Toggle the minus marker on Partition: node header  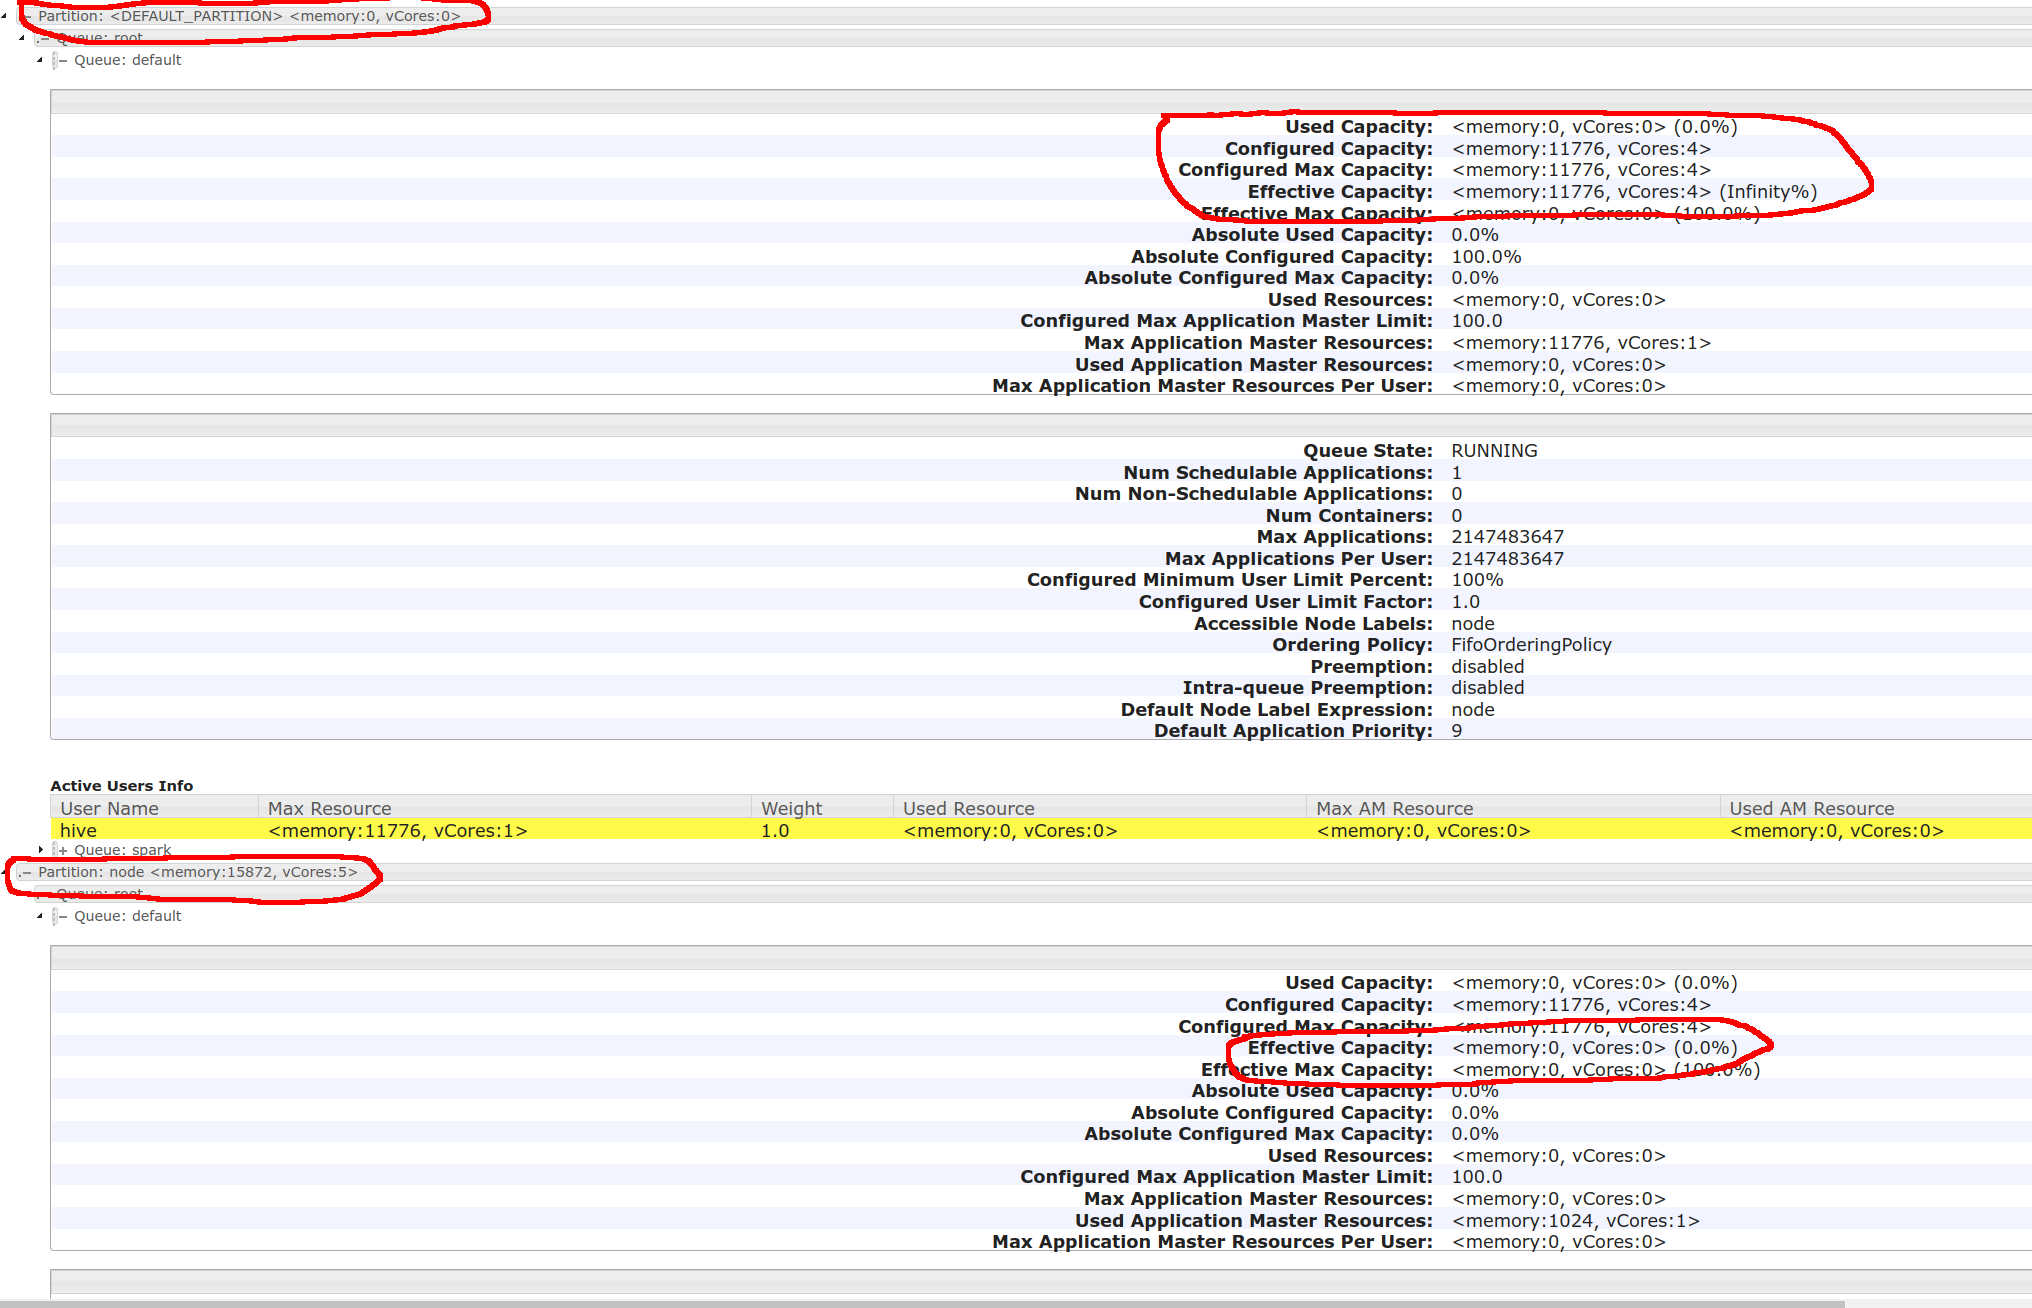28,872
